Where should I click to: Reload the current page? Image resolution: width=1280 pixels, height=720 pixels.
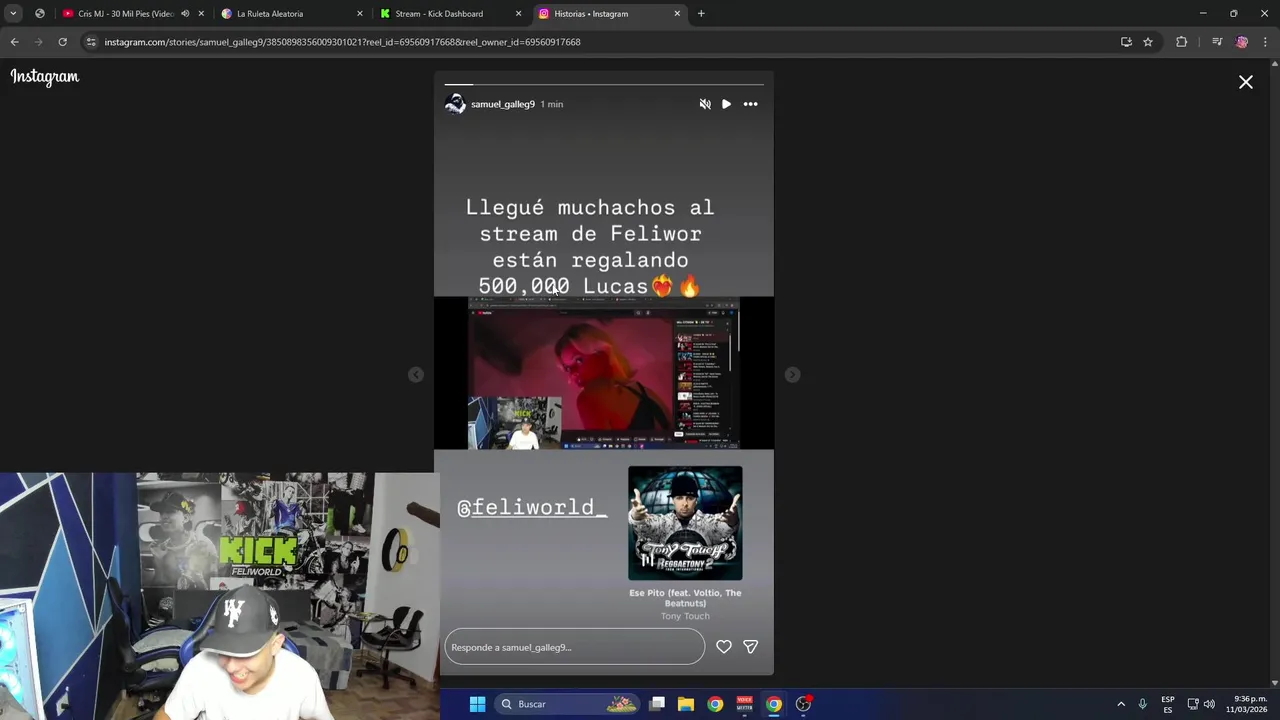point(62,42)
